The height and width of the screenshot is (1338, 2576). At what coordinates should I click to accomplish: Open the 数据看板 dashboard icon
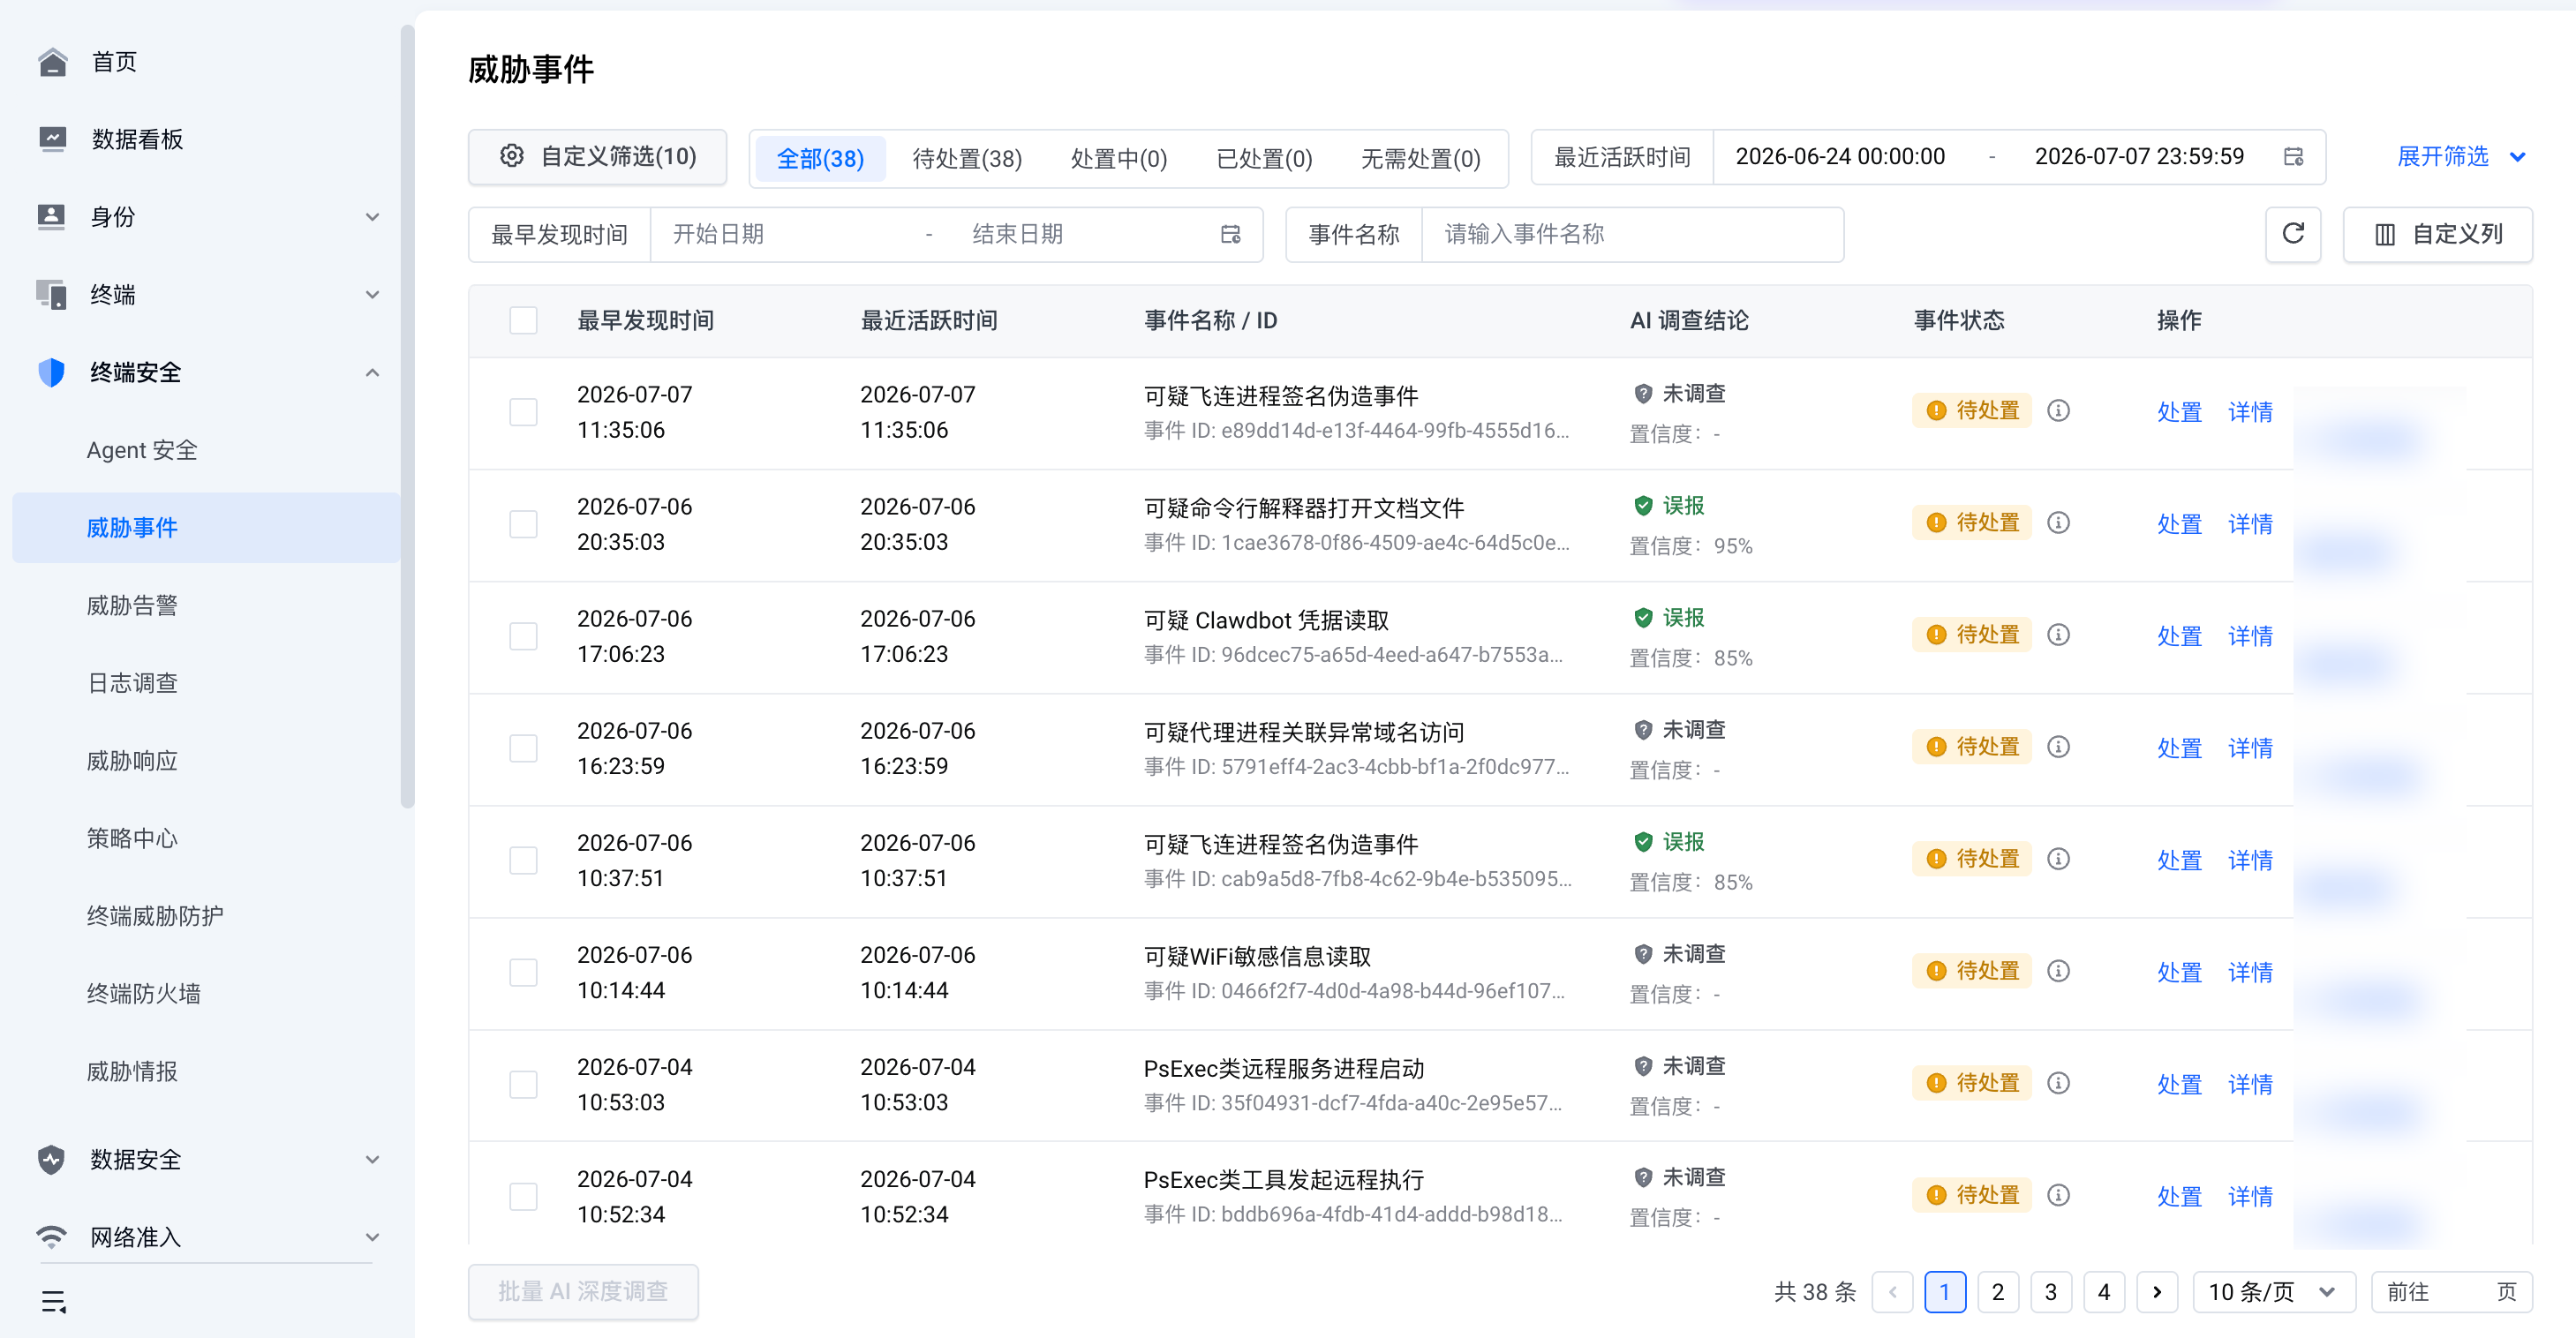52,139
